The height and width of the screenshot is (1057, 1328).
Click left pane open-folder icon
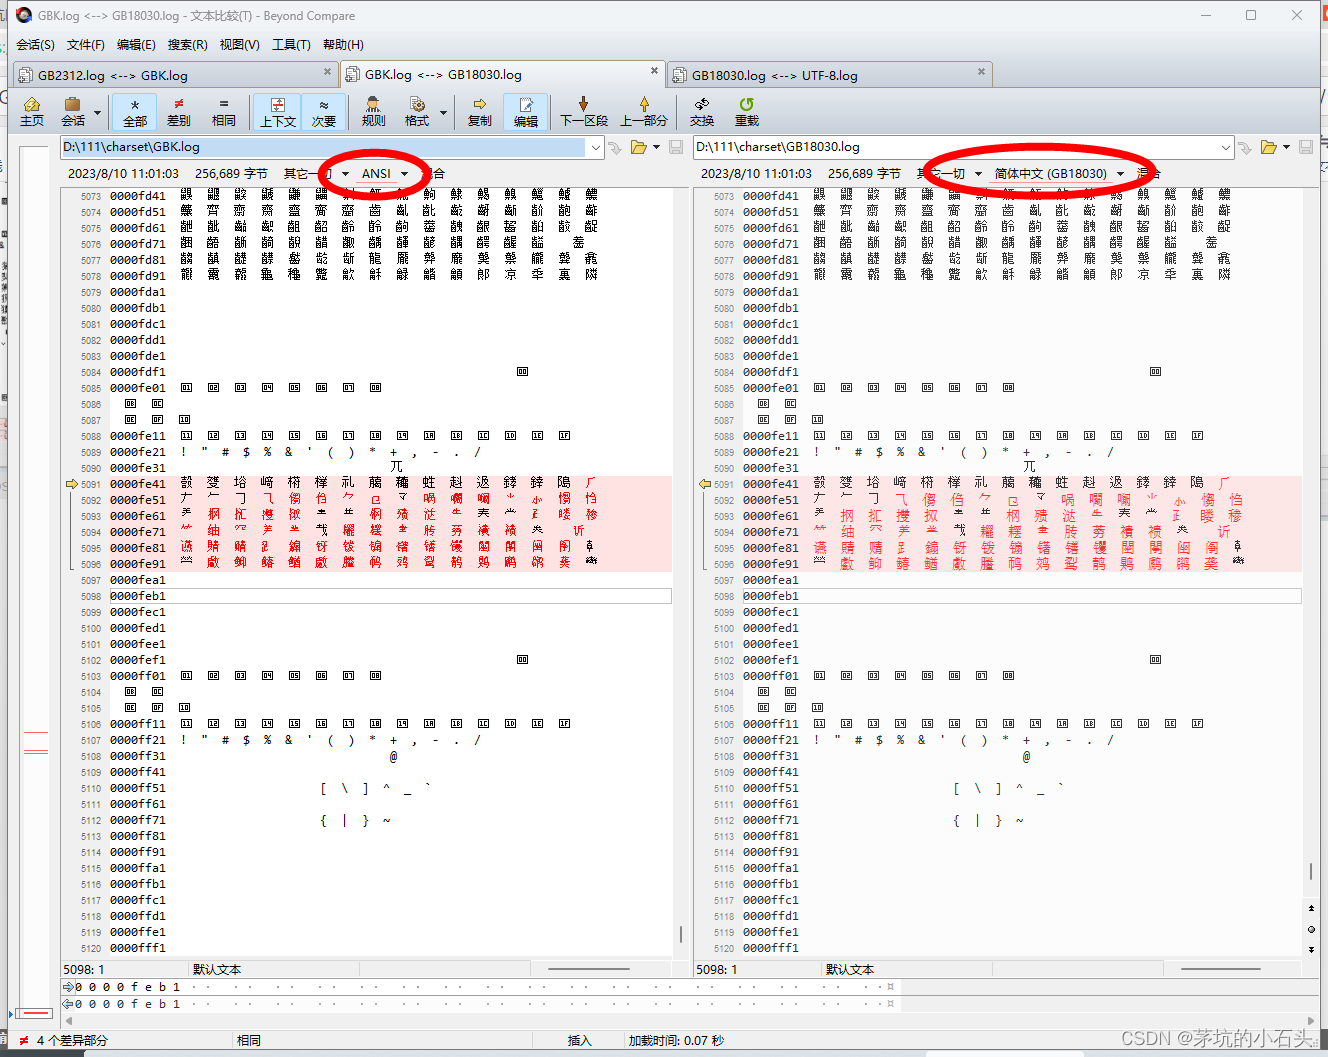click(x=638, y=147)
